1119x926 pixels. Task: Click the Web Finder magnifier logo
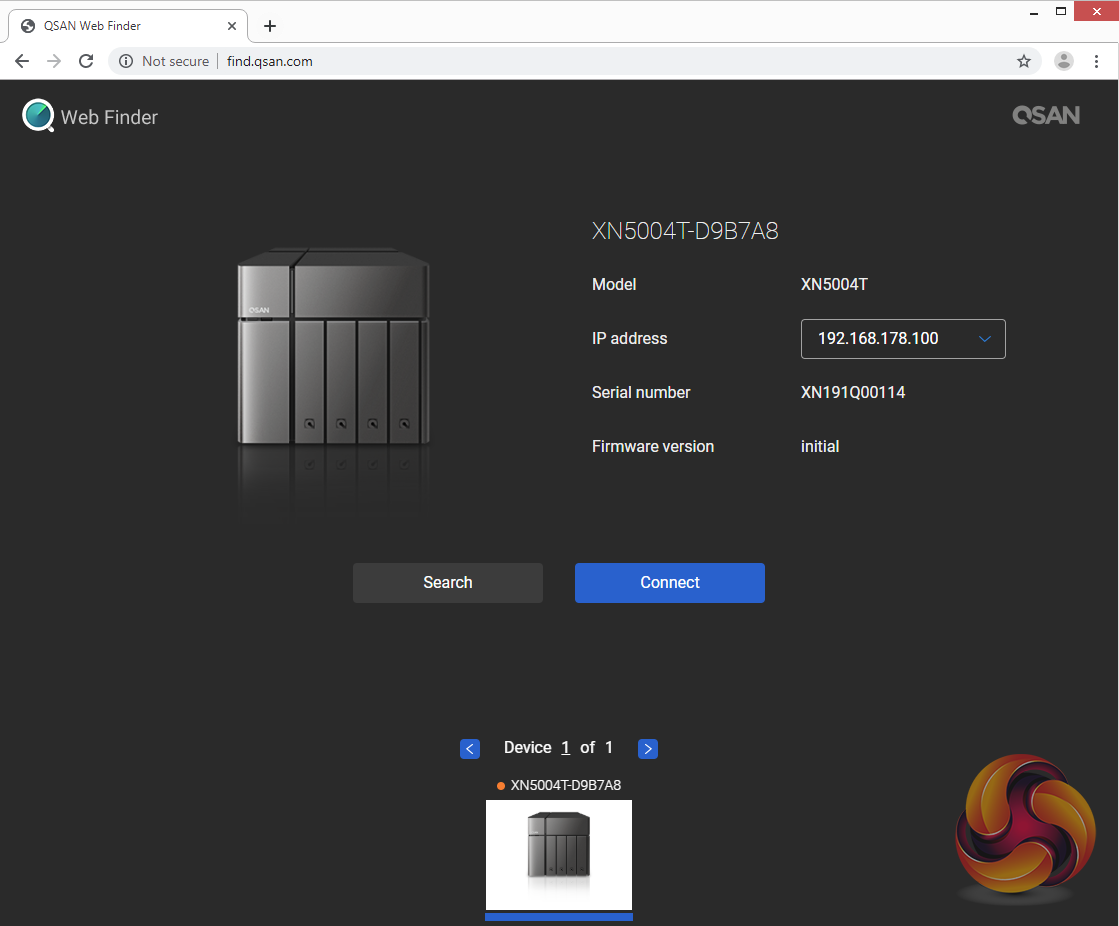[38, 116]
